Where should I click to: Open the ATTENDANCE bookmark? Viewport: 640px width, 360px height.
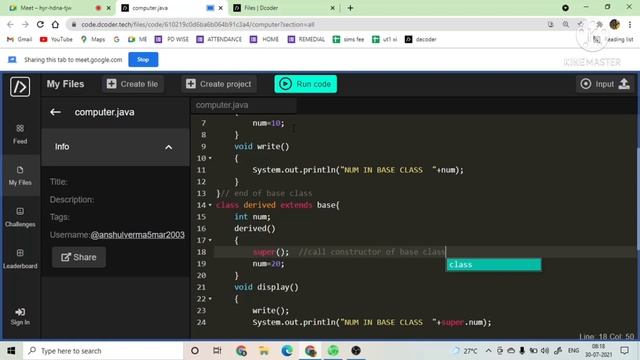tap(219, 39)
